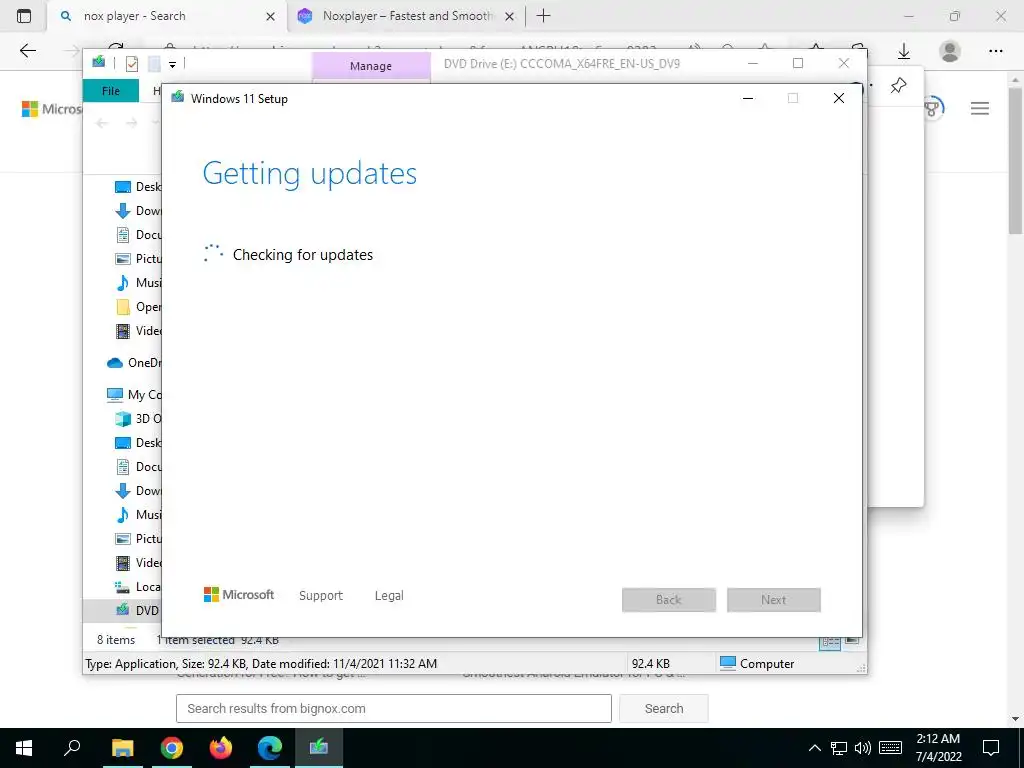This screenshot has width=1024, height=768.
Task: Open Google Chrome from taskbar
Action: tap(171, 748)
